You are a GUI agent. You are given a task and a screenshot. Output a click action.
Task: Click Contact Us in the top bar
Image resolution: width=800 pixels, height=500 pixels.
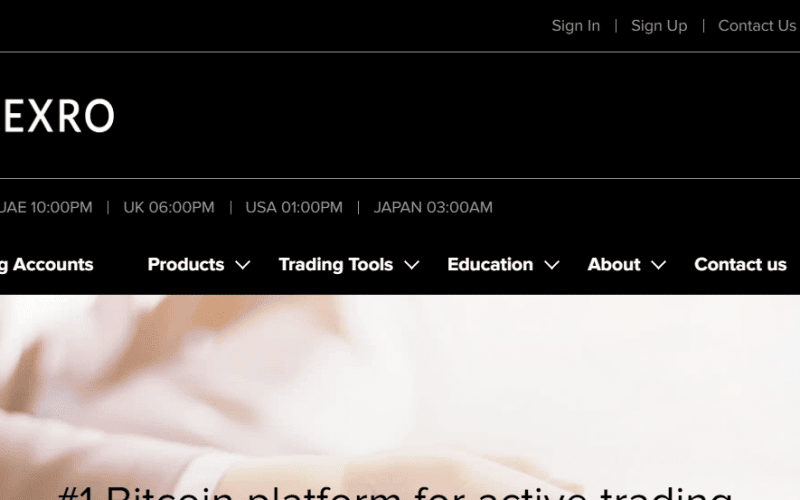[x=756, y=26]
